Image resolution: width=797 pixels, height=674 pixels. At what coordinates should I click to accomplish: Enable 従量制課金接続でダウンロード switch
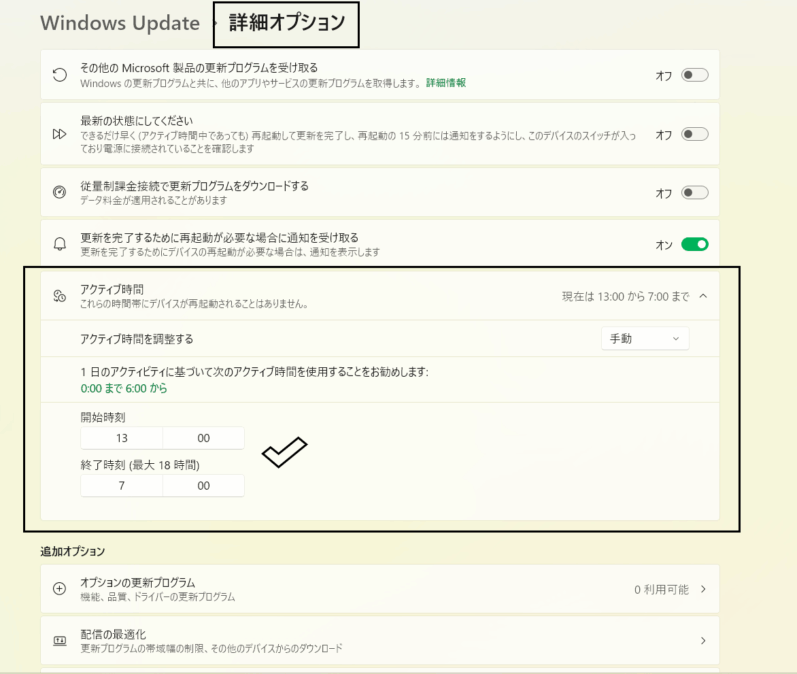tap(695, 193)
